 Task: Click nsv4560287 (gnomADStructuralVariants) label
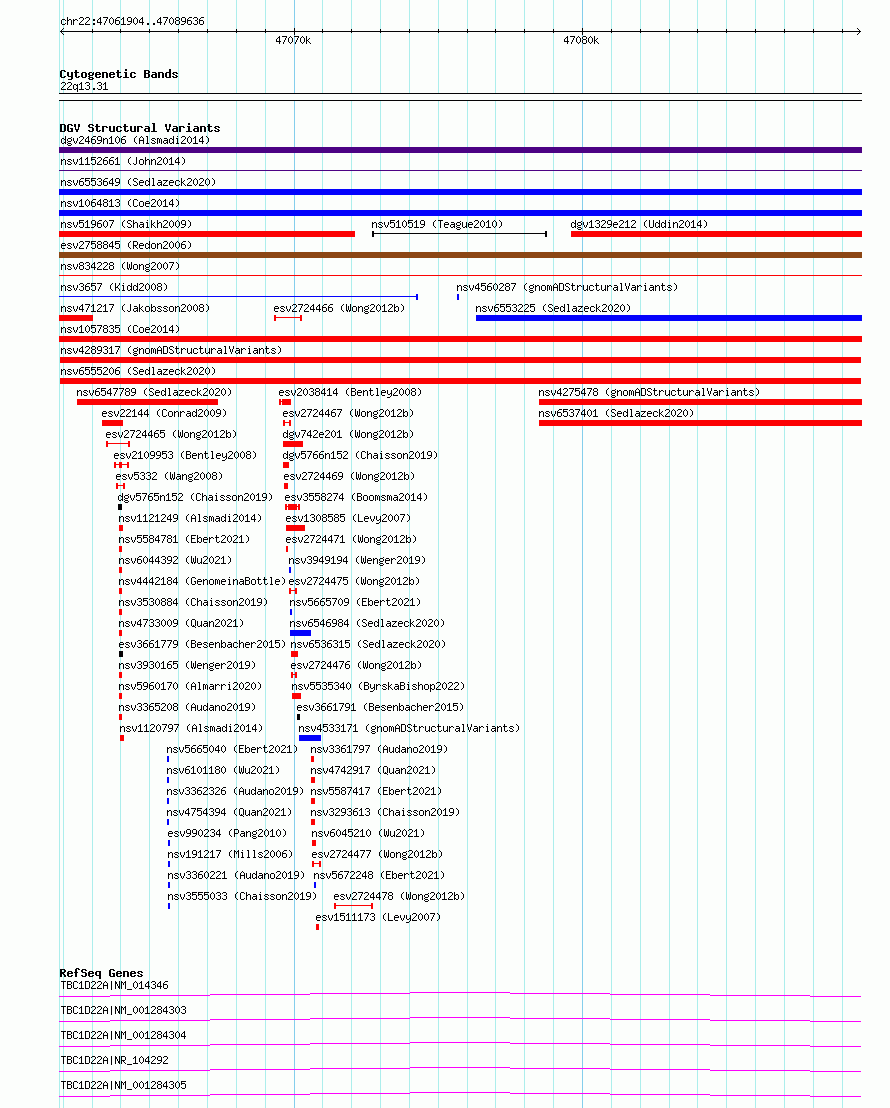click(567, 288)
